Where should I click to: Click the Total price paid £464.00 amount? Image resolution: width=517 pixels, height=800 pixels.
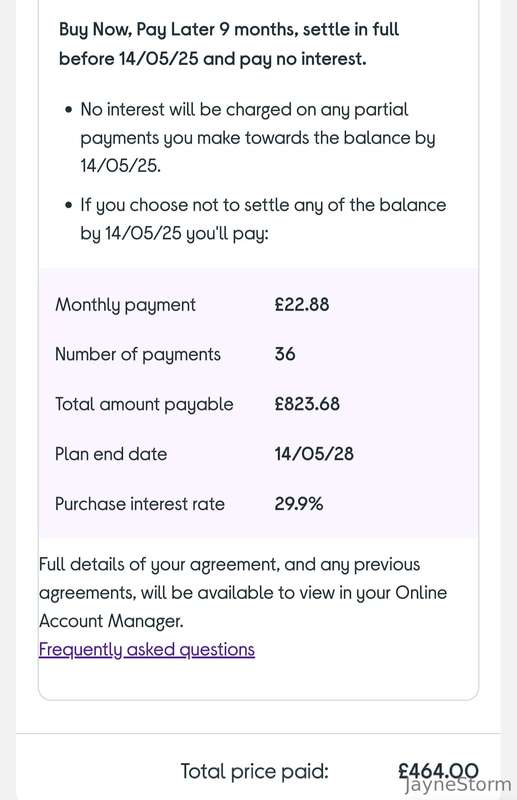pos(438,770)
